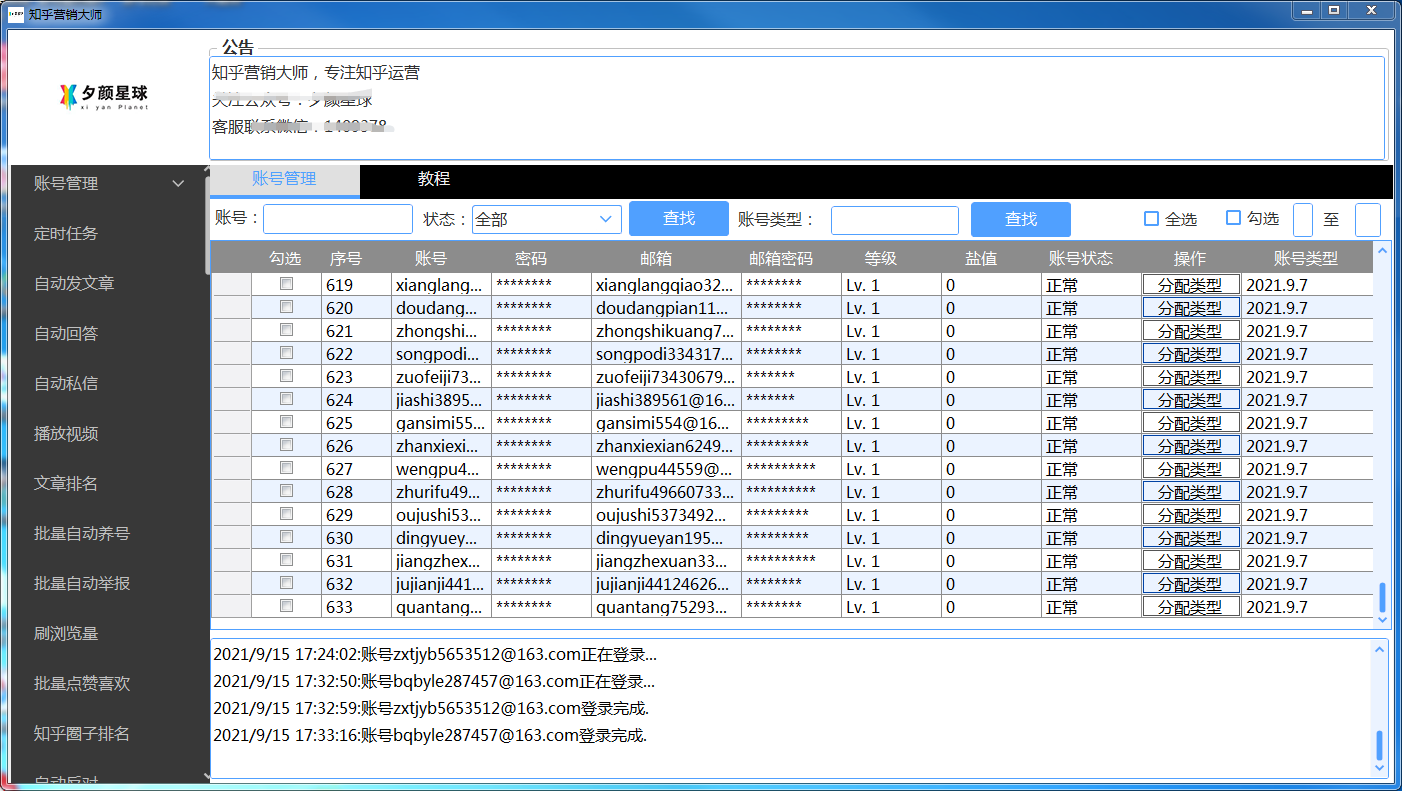The width and height of the screenshot is (1402, 791).
Task: Click 查找 button next to 状态 dropdown
Action: coord(678,219)
